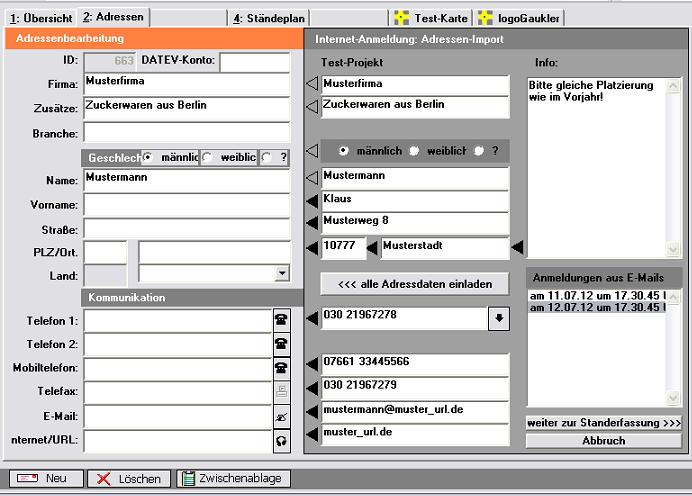The height and width of the screenshot is (496, 692).
Task: Click the e-mail icon beside E-Mail field
Action: click(x=282, y=416)
